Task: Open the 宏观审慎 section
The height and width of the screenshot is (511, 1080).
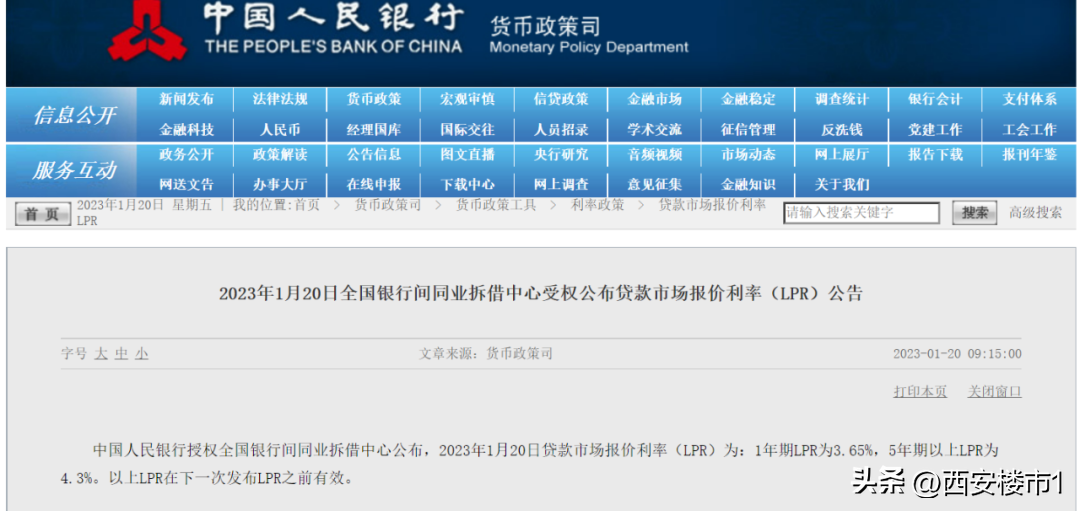Action: (468, 100)
